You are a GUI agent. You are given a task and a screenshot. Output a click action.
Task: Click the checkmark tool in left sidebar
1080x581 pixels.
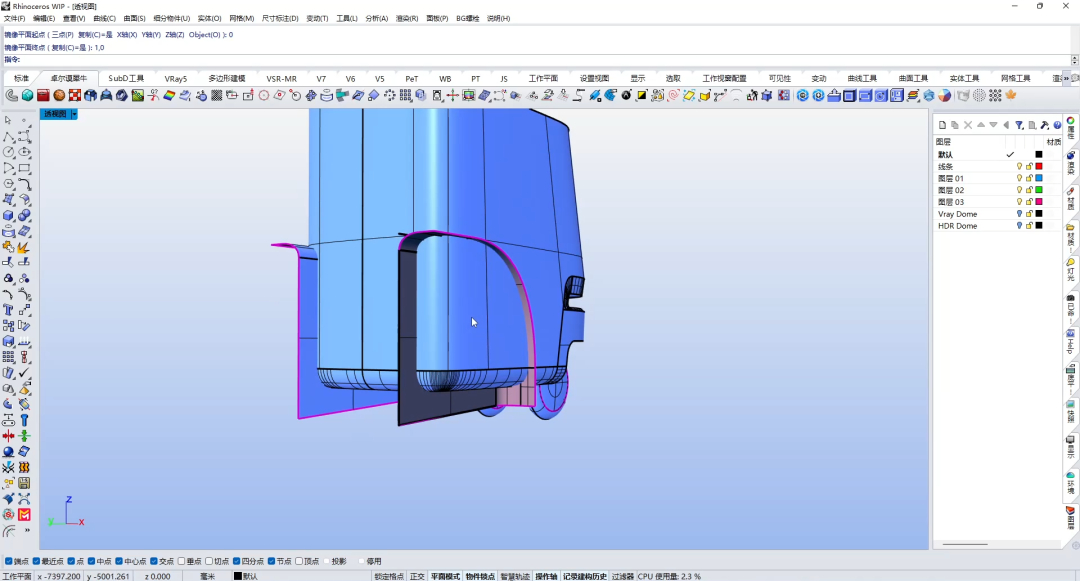pos(24,372)
